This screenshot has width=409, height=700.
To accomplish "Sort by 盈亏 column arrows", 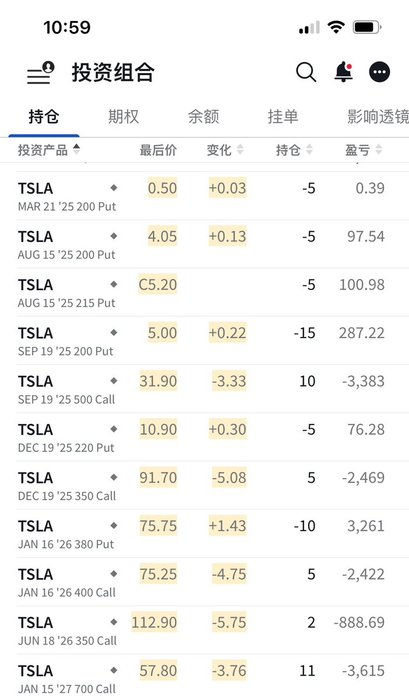I will coord(379,150).
